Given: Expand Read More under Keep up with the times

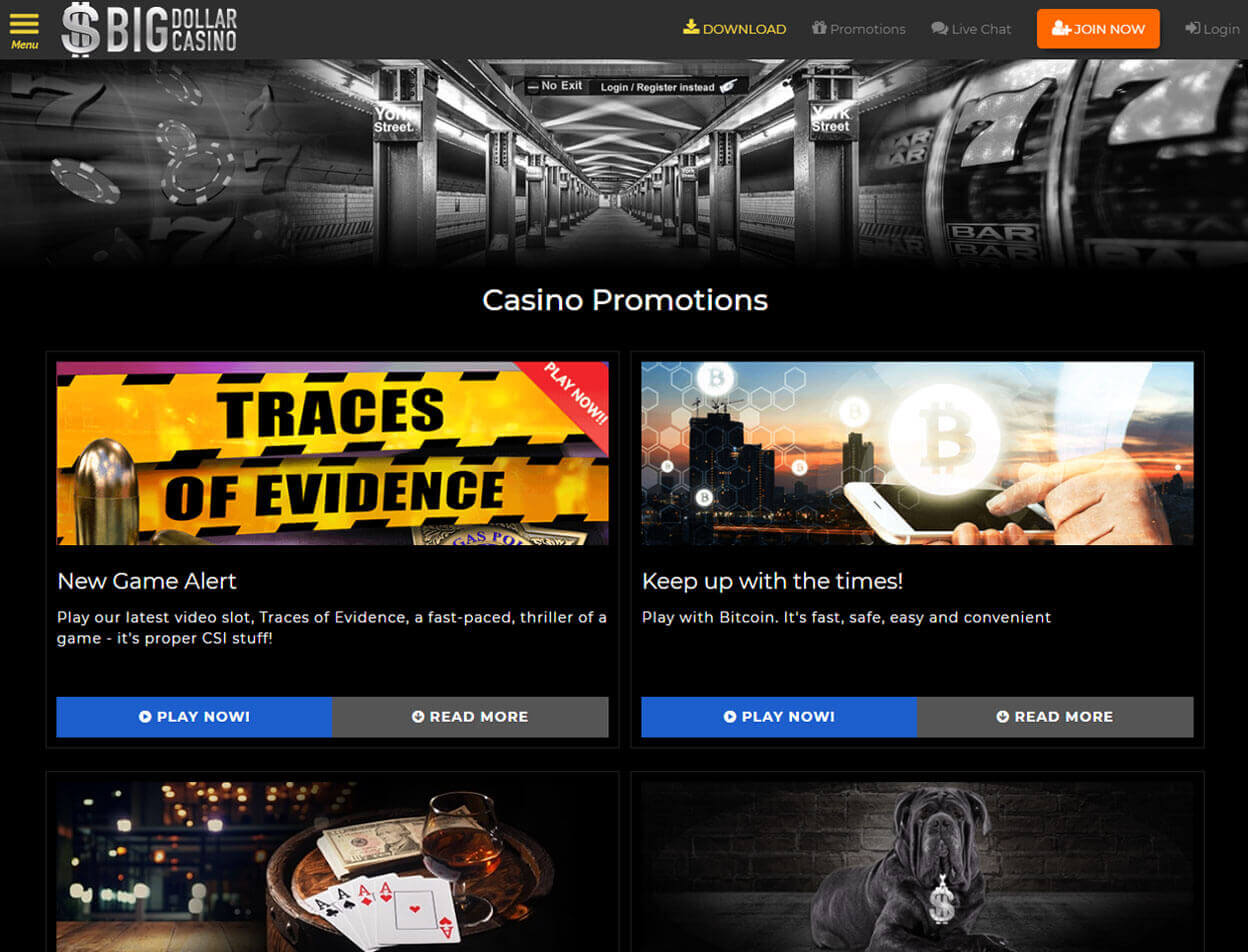Looking at the screenshot, I should coord(1055,717).
